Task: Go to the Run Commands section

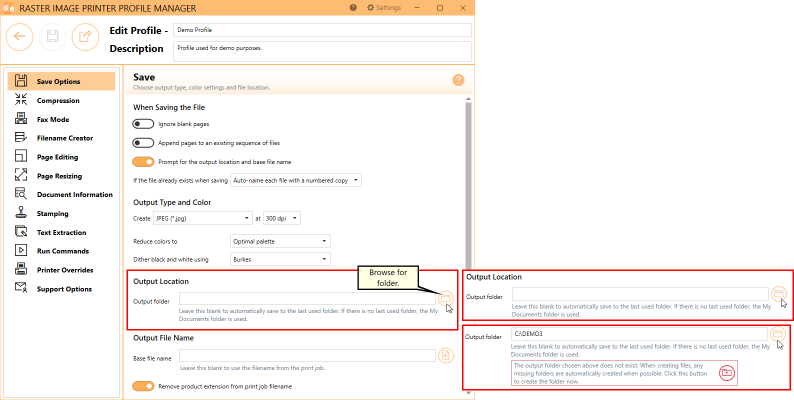Action: [61, 251]
